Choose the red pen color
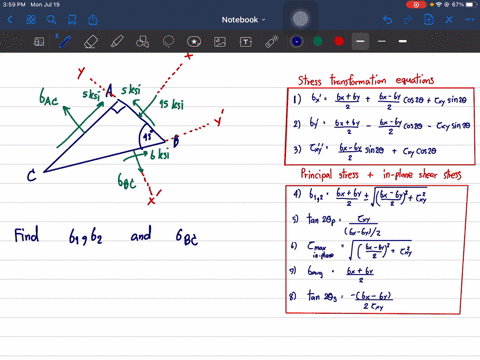 (x=339, y=41)
